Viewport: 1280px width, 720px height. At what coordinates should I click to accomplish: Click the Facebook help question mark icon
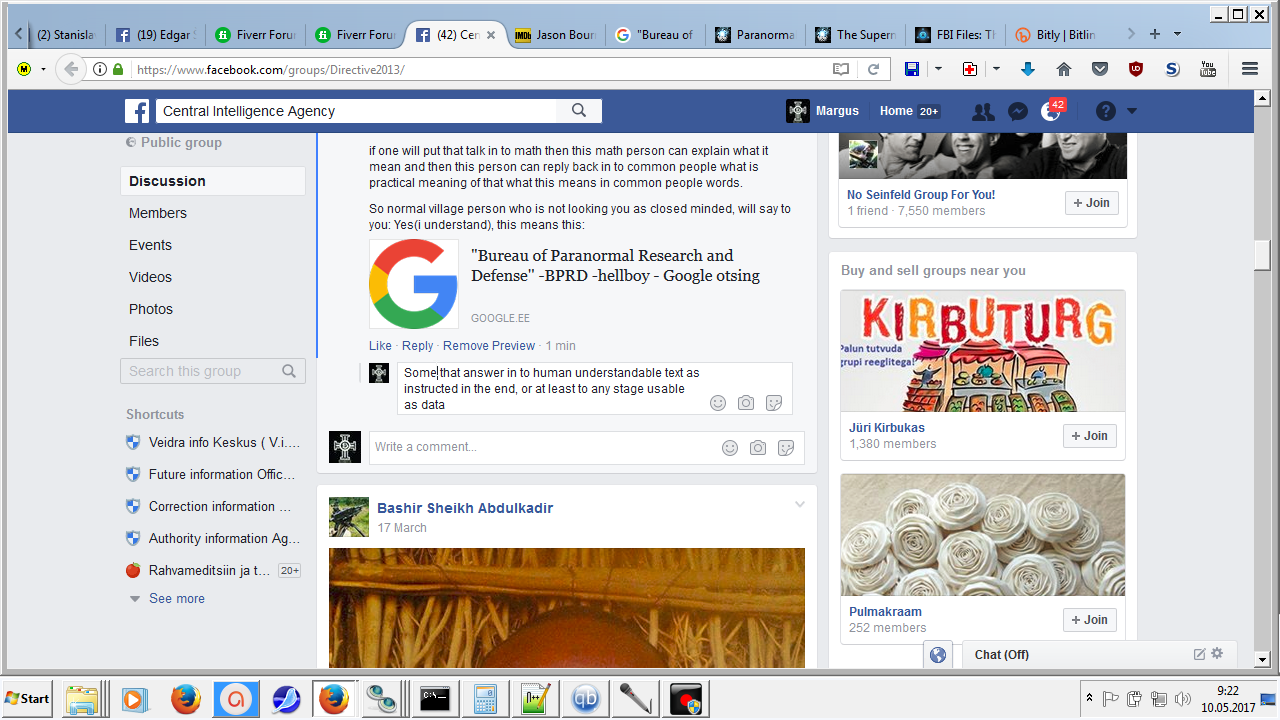click(x=1105, y=111)
